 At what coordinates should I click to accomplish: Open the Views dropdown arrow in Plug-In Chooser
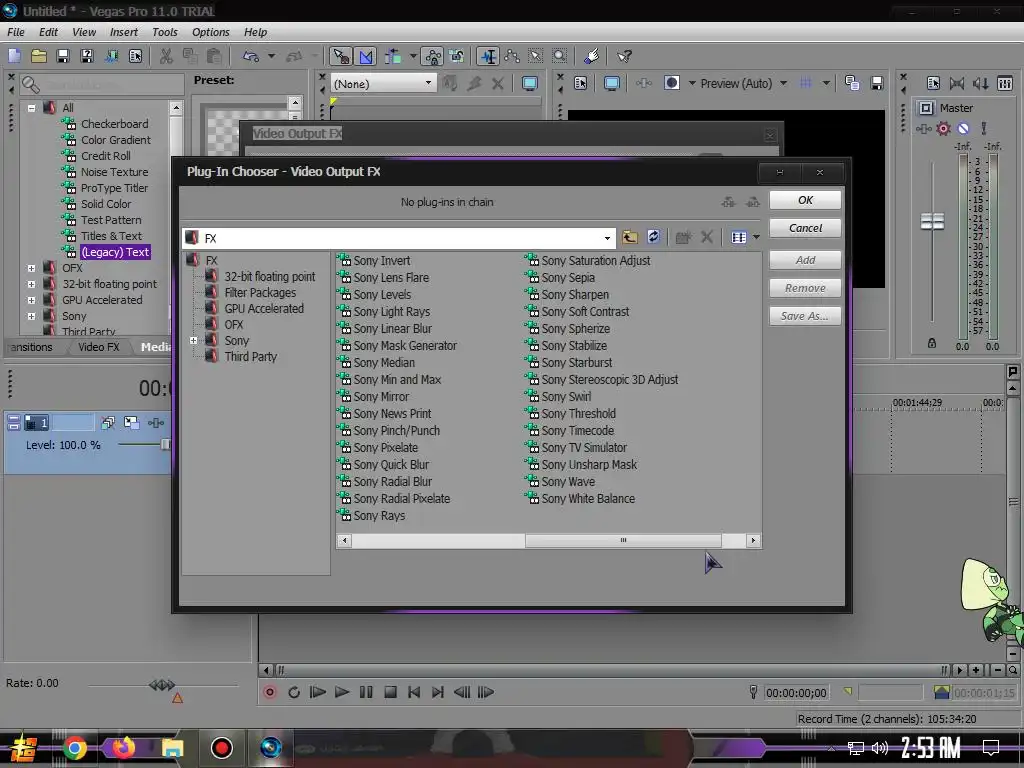(x=756, y=237)
